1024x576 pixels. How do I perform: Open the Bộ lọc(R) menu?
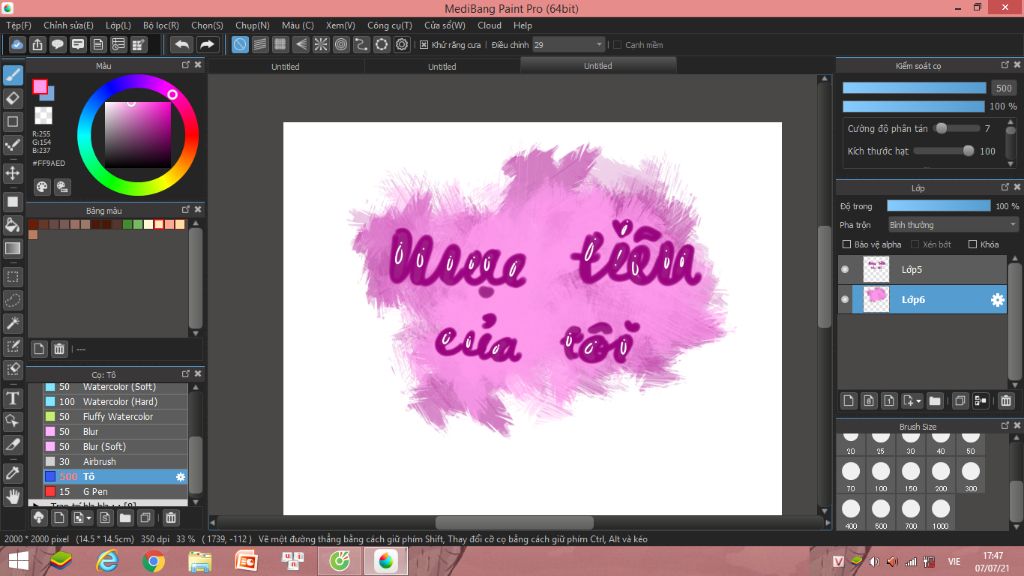click(161, 25)
